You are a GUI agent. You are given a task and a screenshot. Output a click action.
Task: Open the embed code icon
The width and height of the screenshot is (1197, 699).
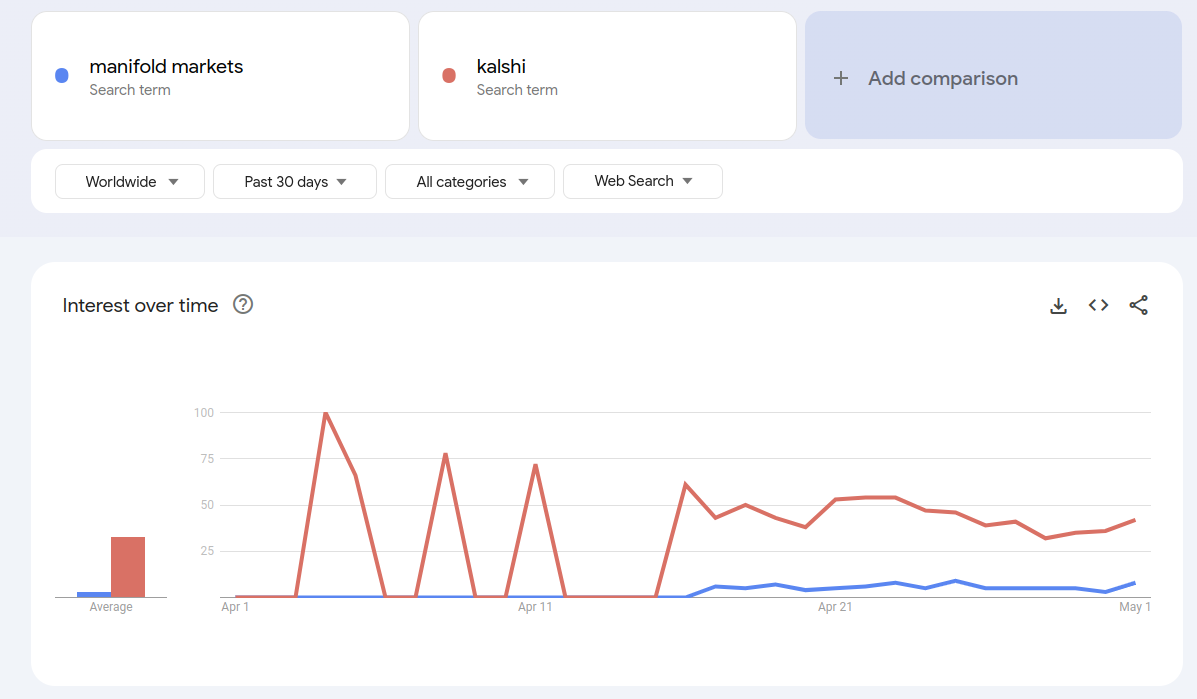pyautogui.click(x=1099, y=305)
